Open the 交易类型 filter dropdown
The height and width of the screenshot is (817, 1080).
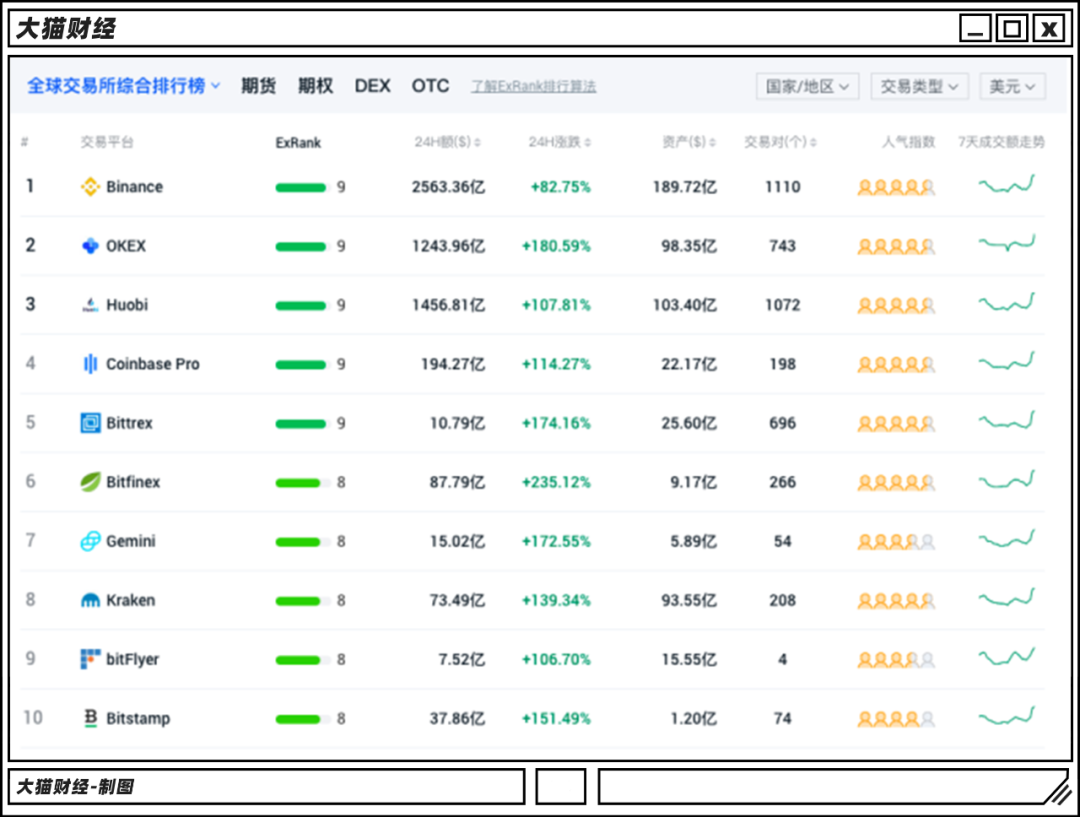920,86
